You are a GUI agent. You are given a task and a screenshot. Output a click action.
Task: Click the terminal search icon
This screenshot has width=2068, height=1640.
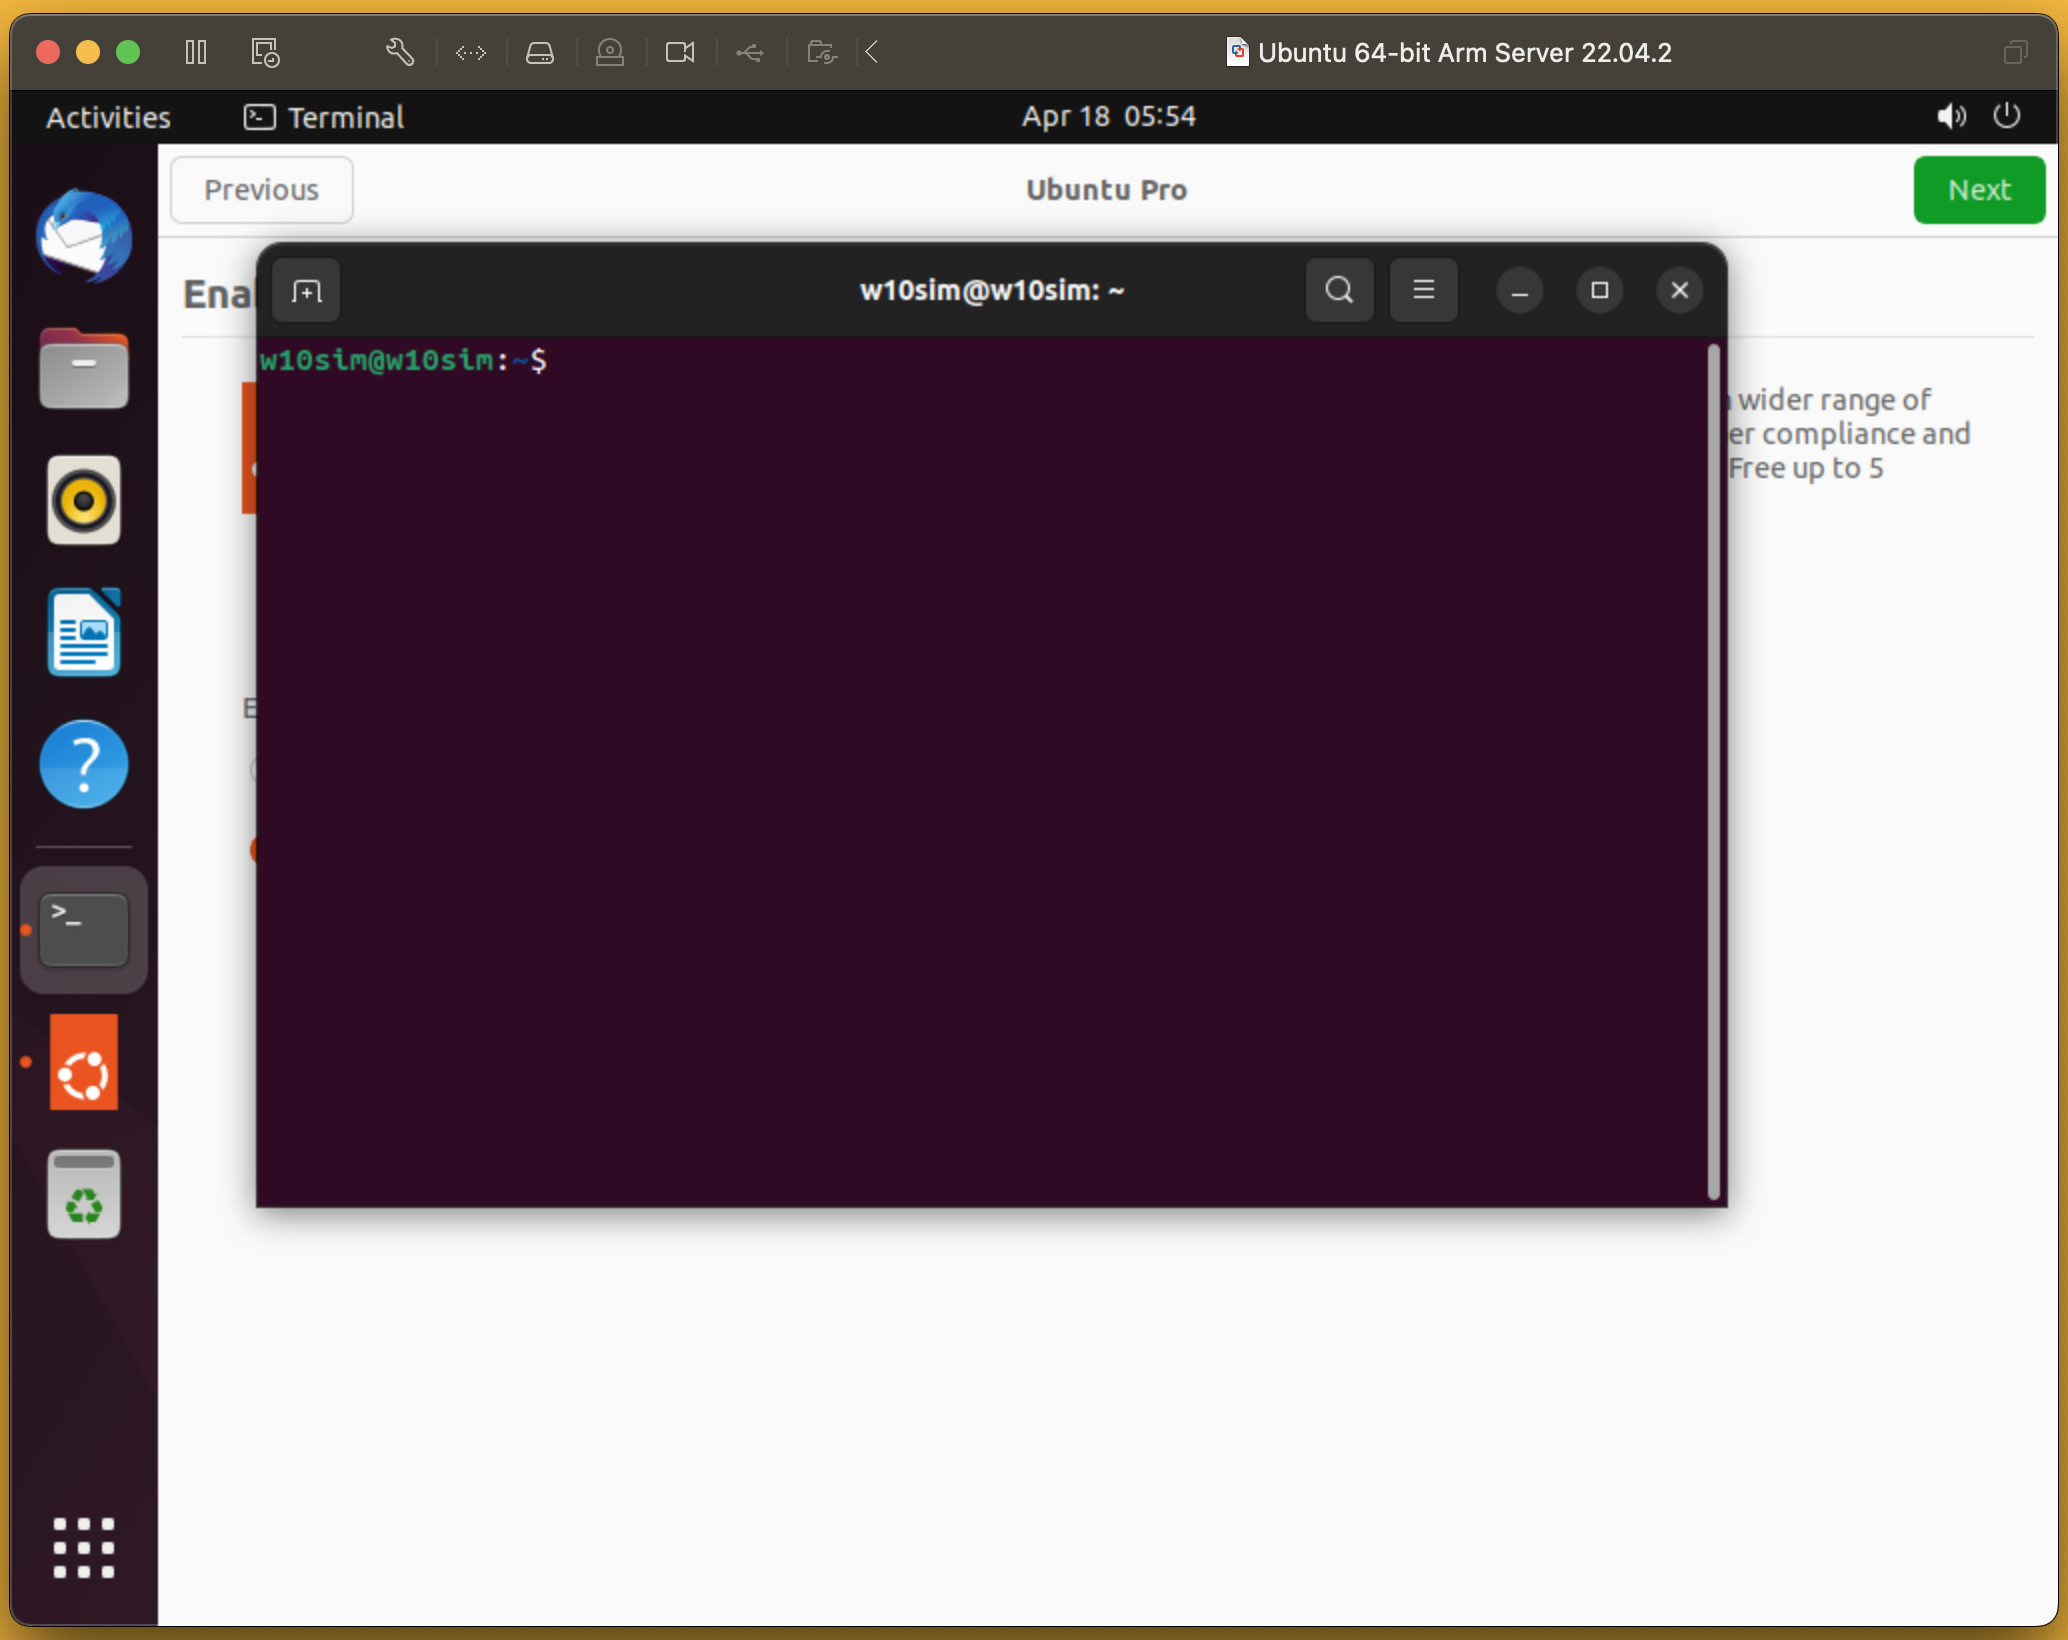(x=1340, y=290)
